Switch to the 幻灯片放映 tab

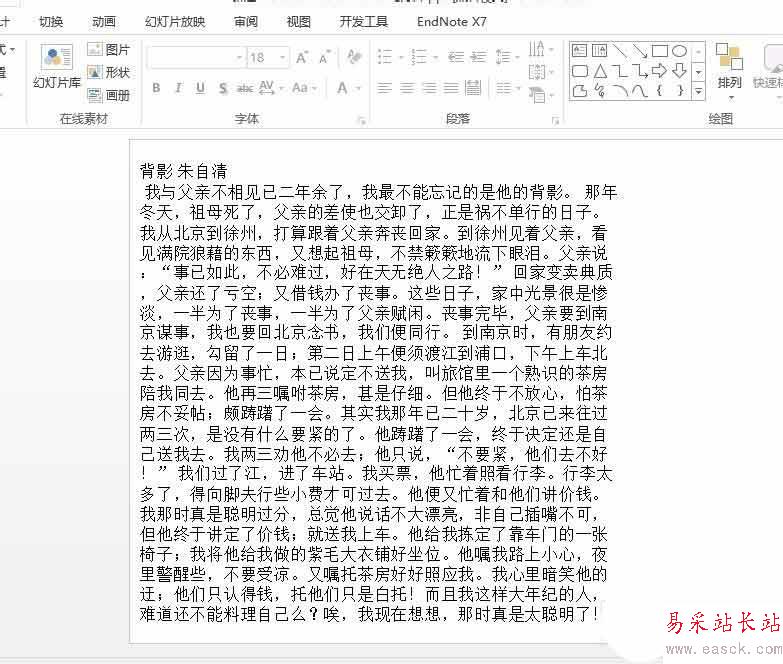175,22
